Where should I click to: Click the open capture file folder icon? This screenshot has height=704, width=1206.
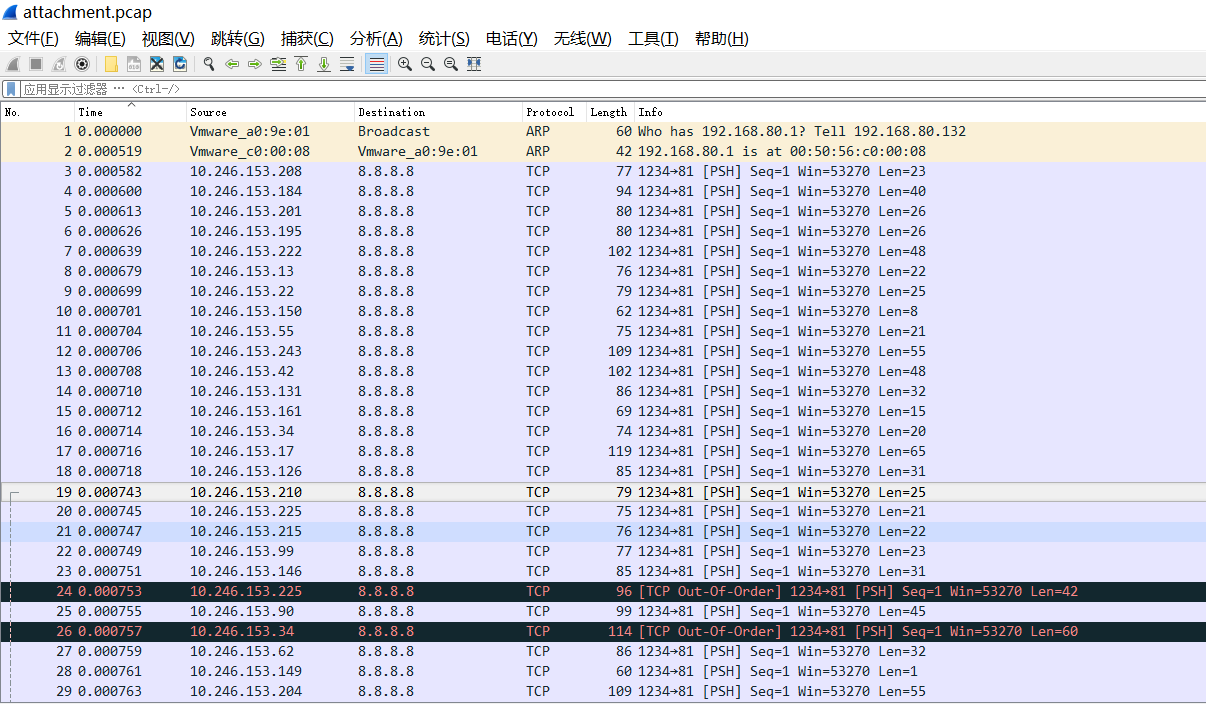111,64
